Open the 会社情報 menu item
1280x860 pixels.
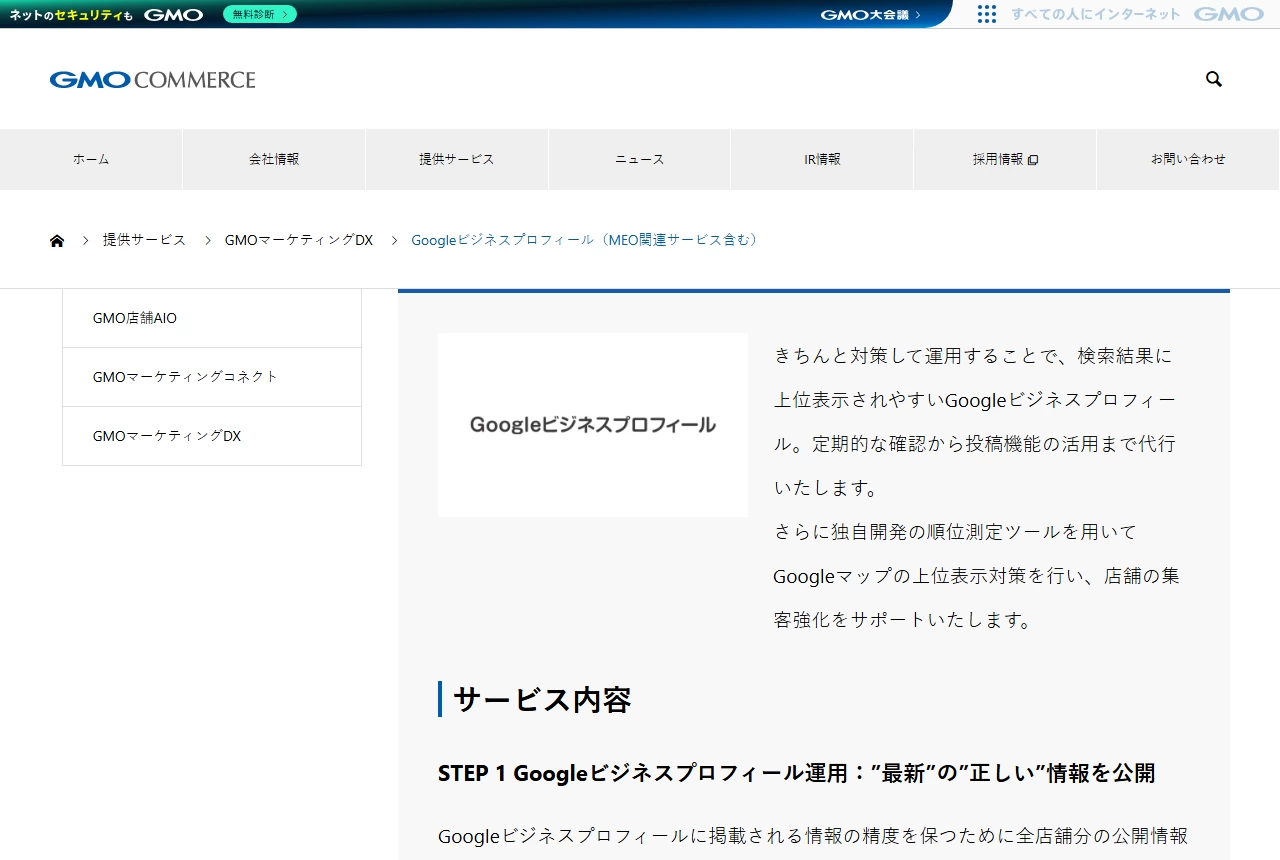pyautogui.click(x=274, y=159)
